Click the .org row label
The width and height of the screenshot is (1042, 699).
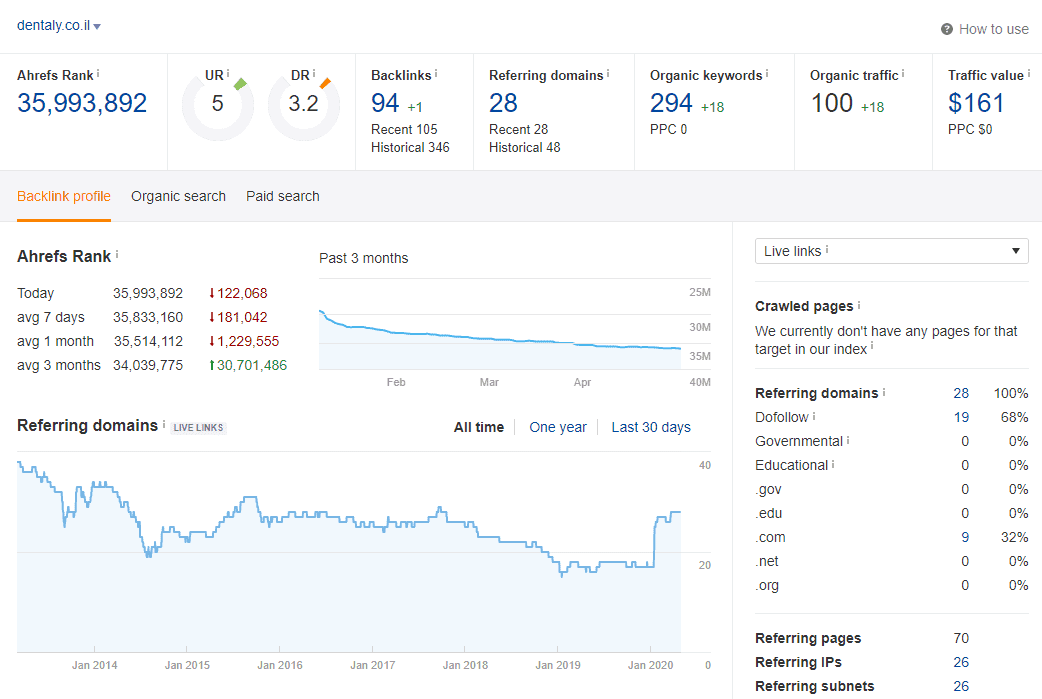tap(767, 585)
